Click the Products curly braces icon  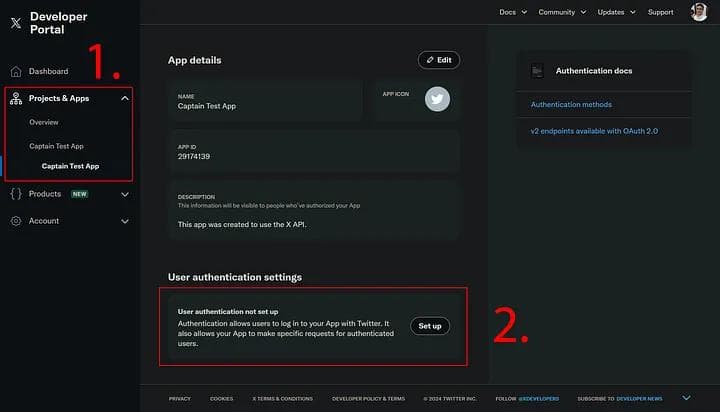click(x=16, y=194)
